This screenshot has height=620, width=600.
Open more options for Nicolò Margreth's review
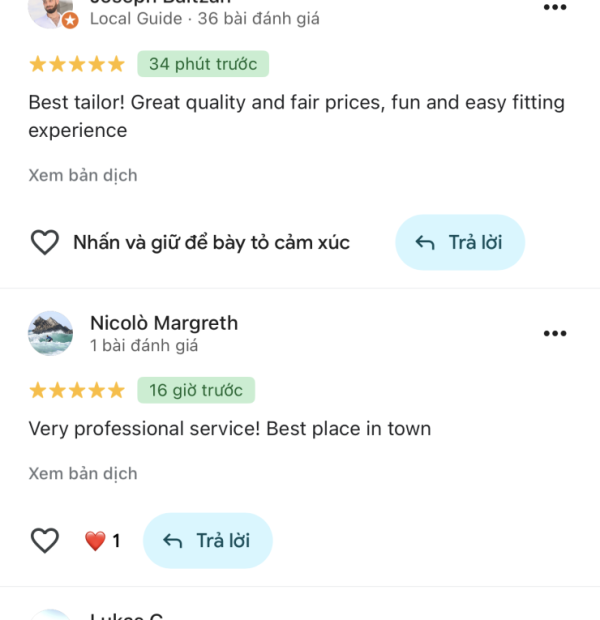pos(554,333)
